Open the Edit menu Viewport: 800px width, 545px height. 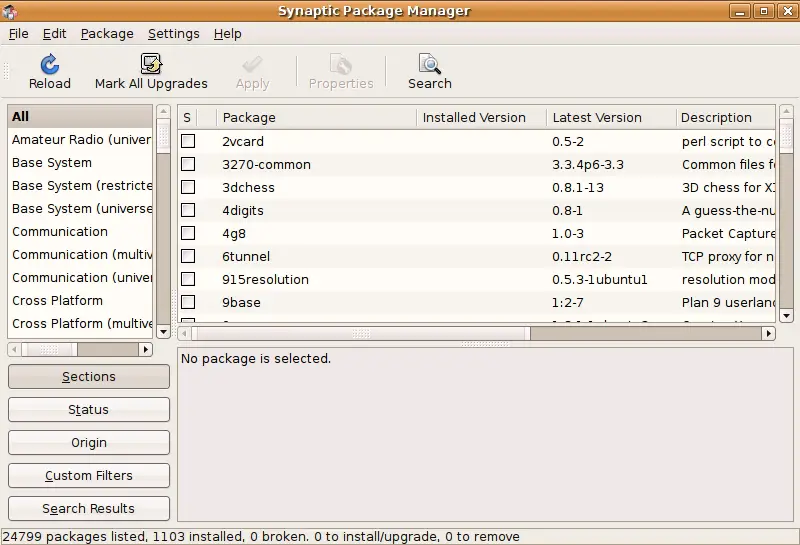click(x=54, y=34)
